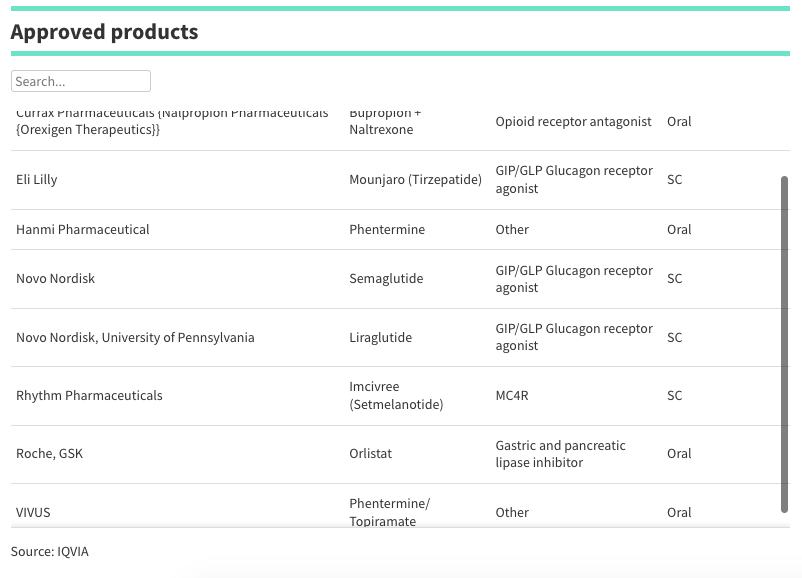The width and height of the screenshot is (802, 578).
Task: Click Gastric and pancreatic lipase inhibitor cell
Action: pyautogui.click(x=560, y=454)
